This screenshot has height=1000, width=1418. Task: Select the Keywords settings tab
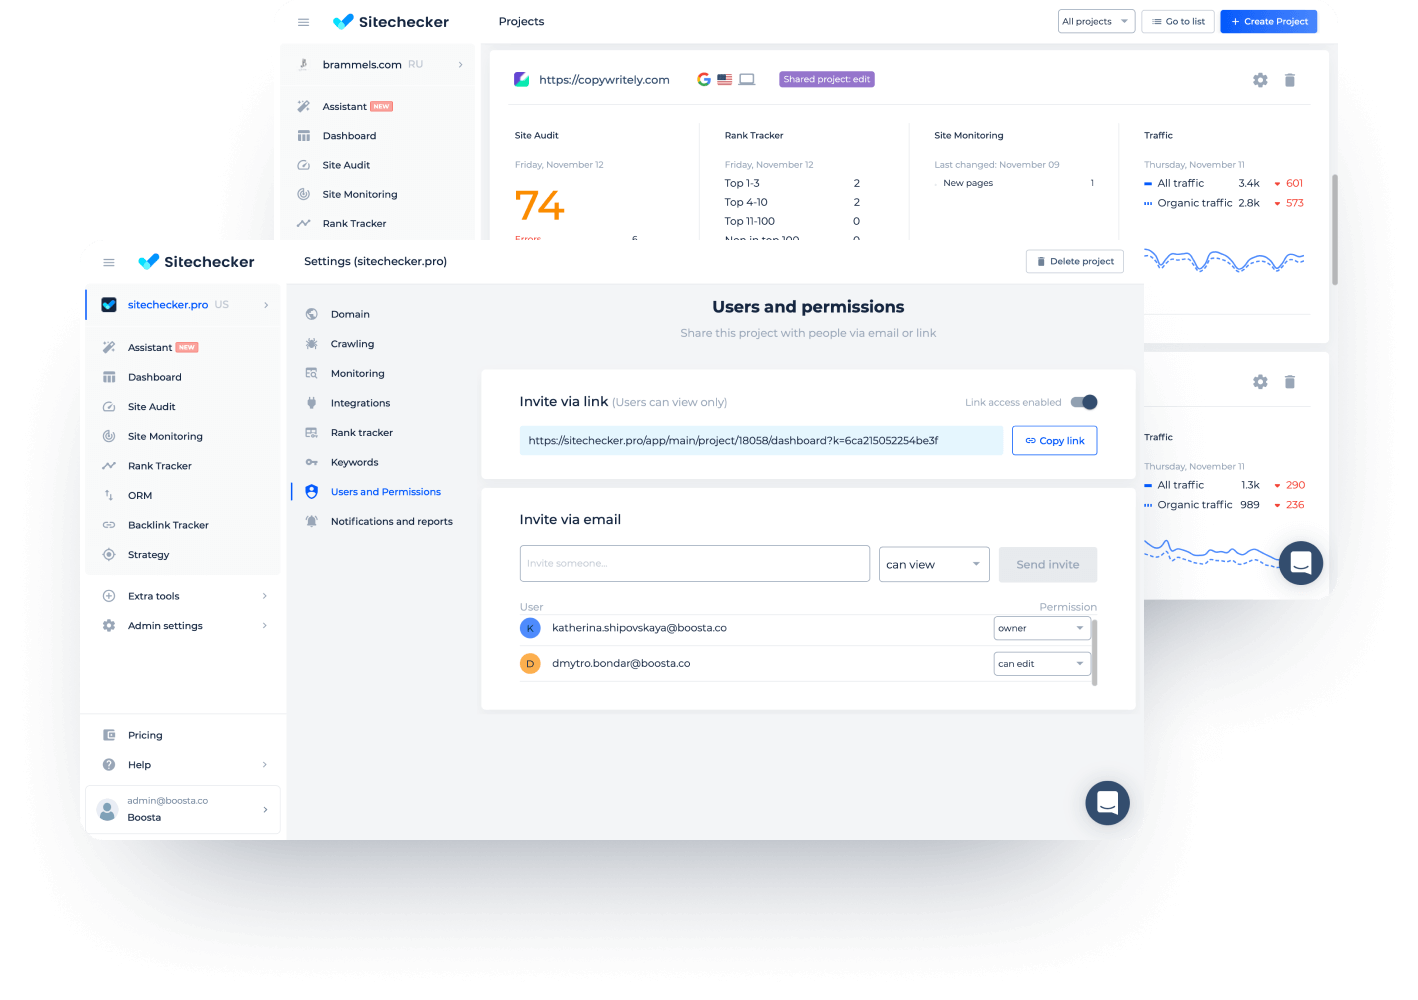354,462
